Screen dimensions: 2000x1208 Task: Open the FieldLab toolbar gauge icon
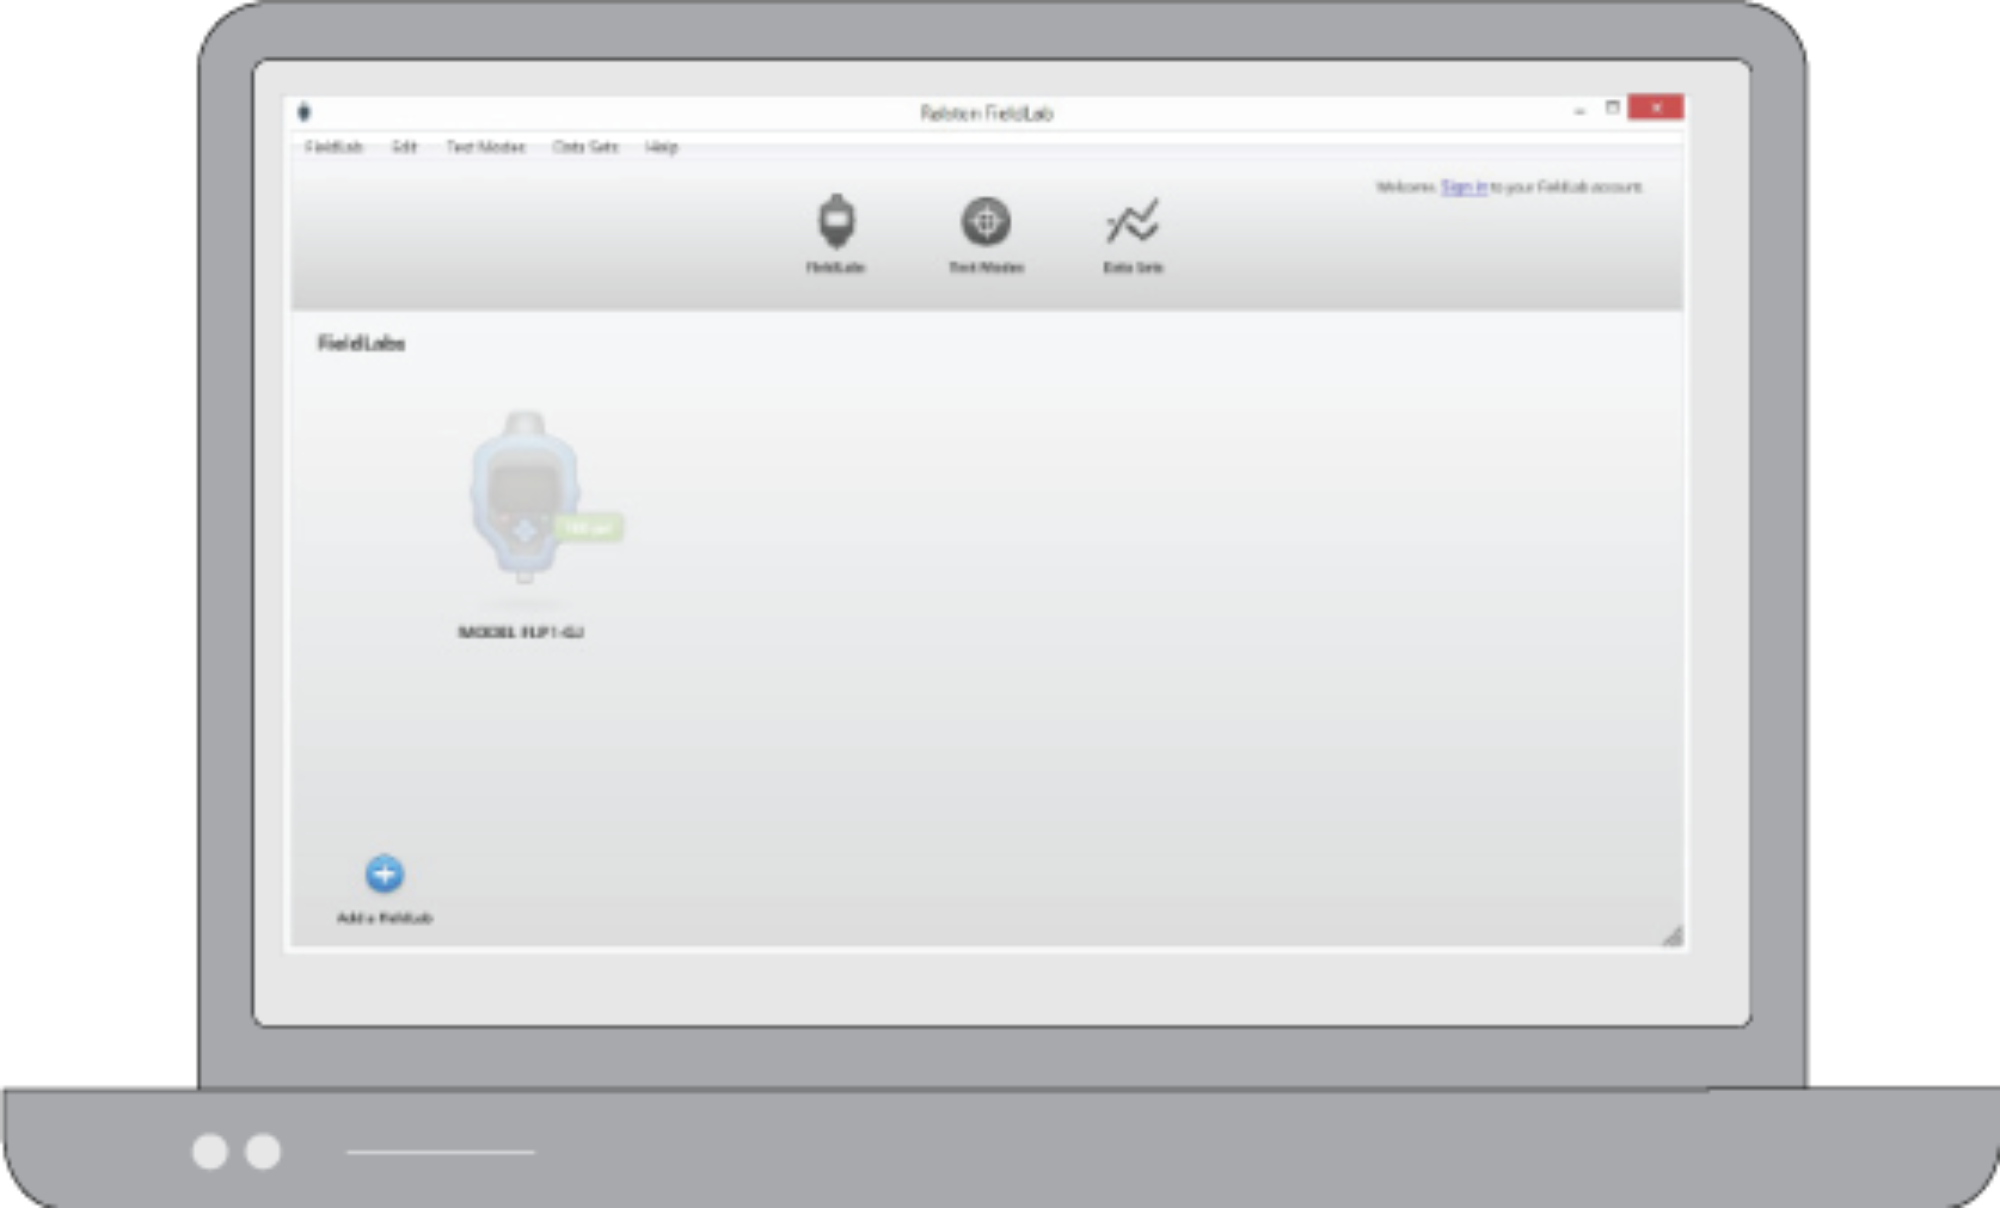pyautogui.click(x=836, y=221)
